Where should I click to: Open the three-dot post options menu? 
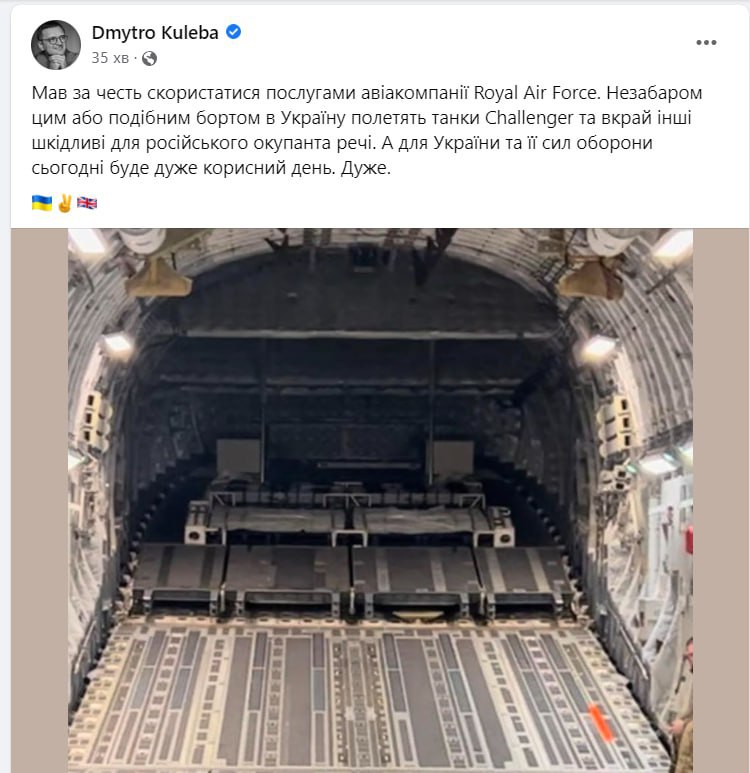coord(706,43)
